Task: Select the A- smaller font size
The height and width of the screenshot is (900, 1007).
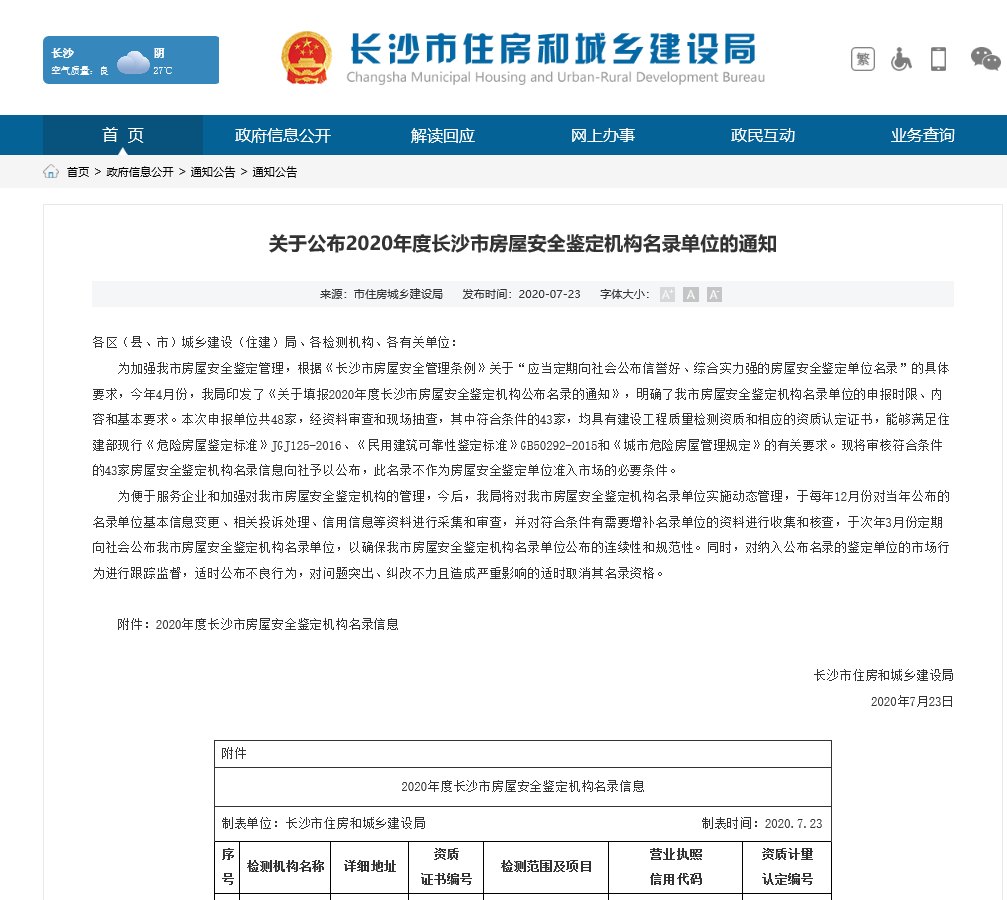Action: click(x=714, y=293)
